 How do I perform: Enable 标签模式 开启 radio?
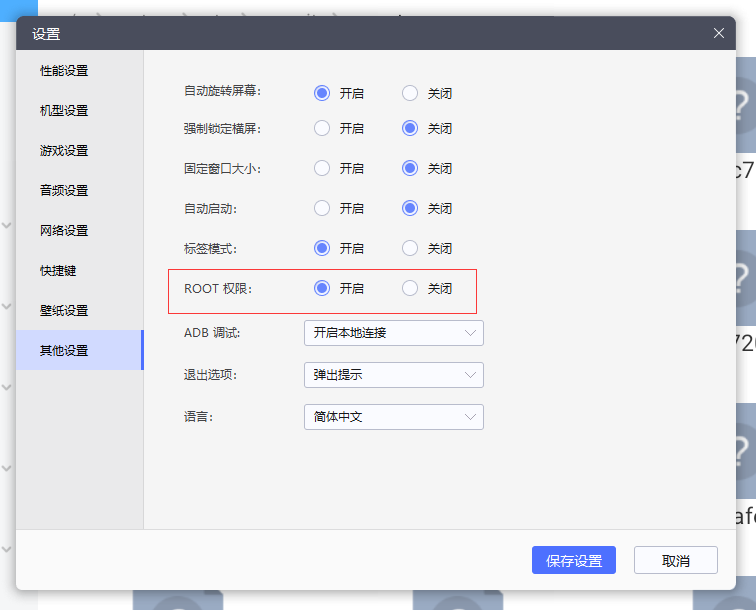click(322, 248)
